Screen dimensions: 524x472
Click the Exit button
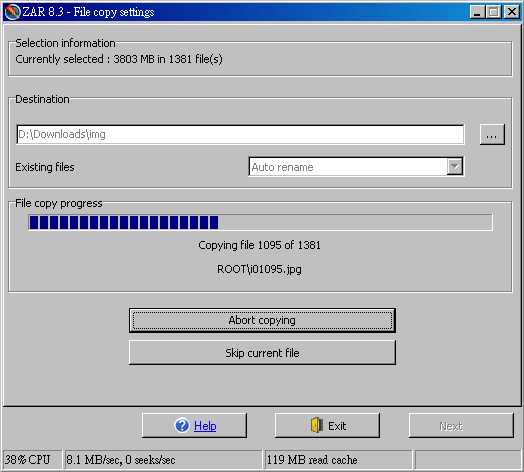click(327, 426)
